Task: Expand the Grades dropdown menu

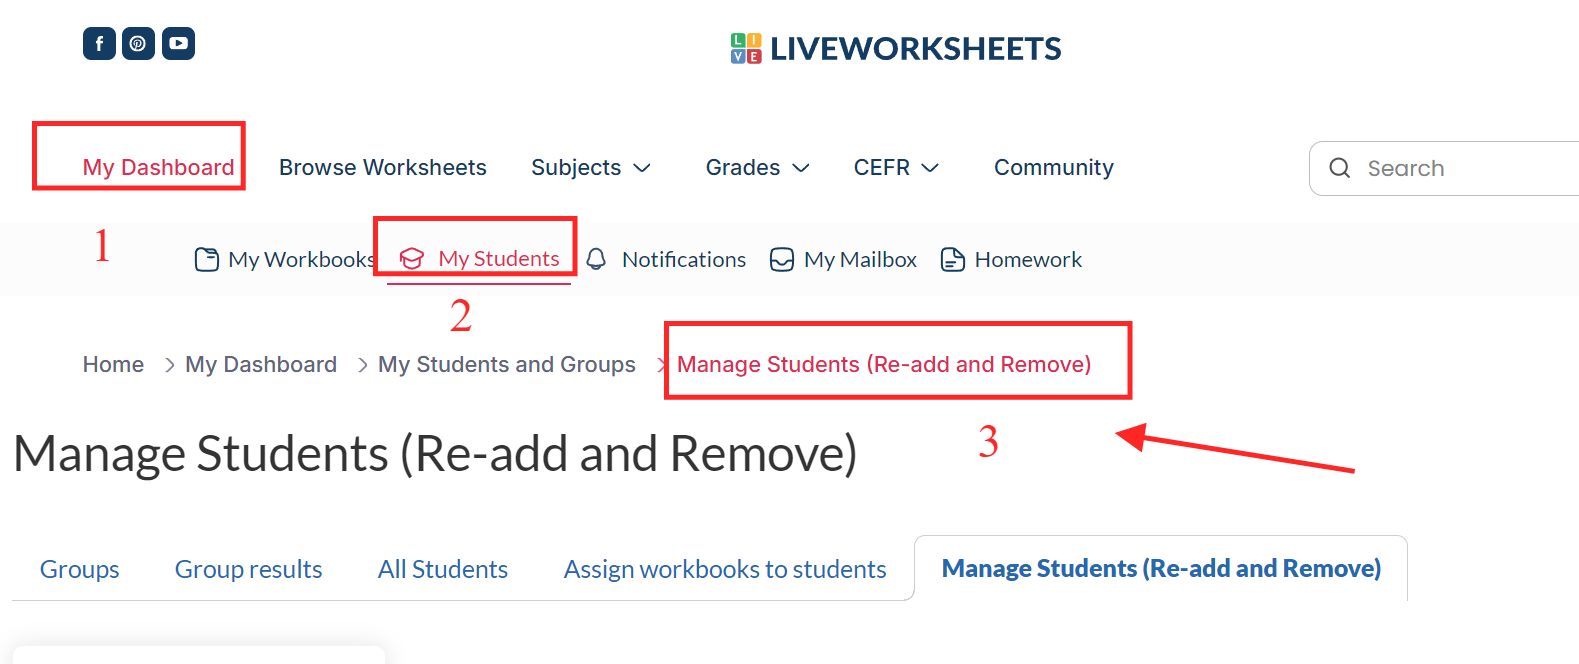Action: tap(757, 168)
